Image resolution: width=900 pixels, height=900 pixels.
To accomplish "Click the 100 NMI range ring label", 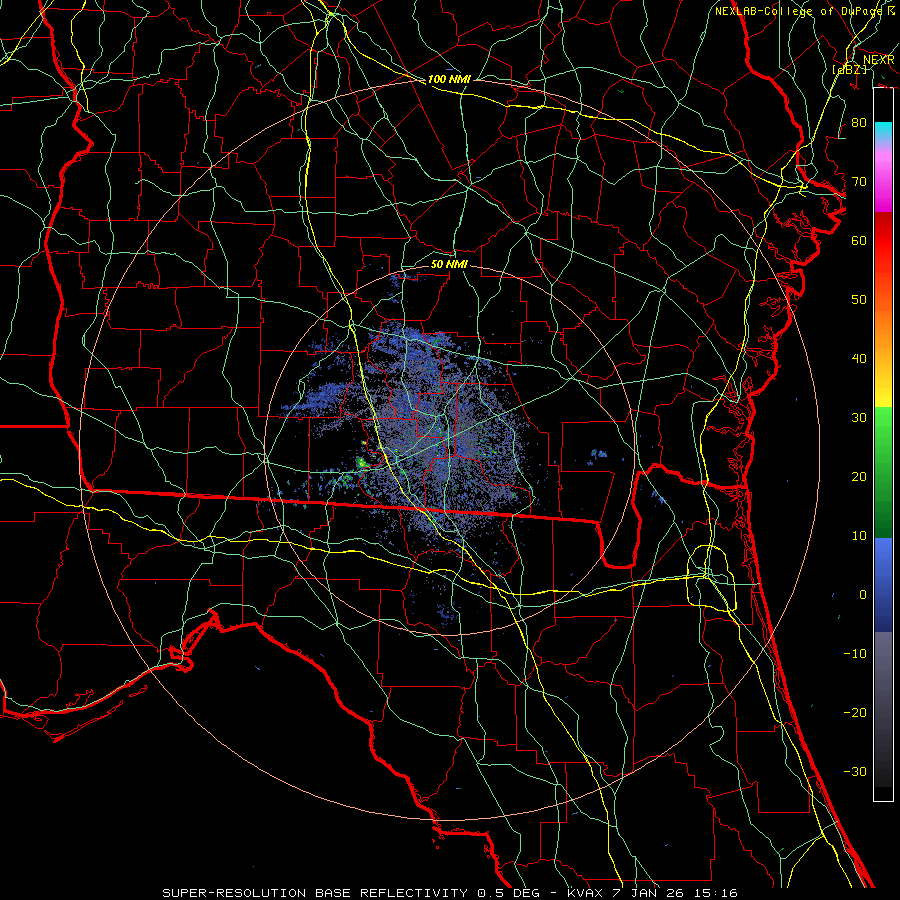I will 449,79.
